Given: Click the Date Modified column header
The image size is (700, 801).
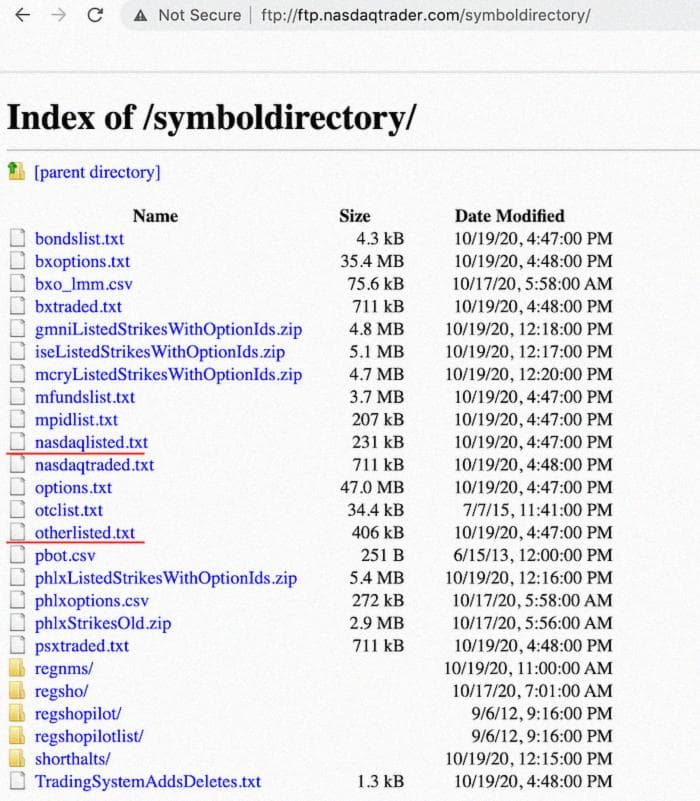Looking at the screenshot, I should tap(509, 216).
